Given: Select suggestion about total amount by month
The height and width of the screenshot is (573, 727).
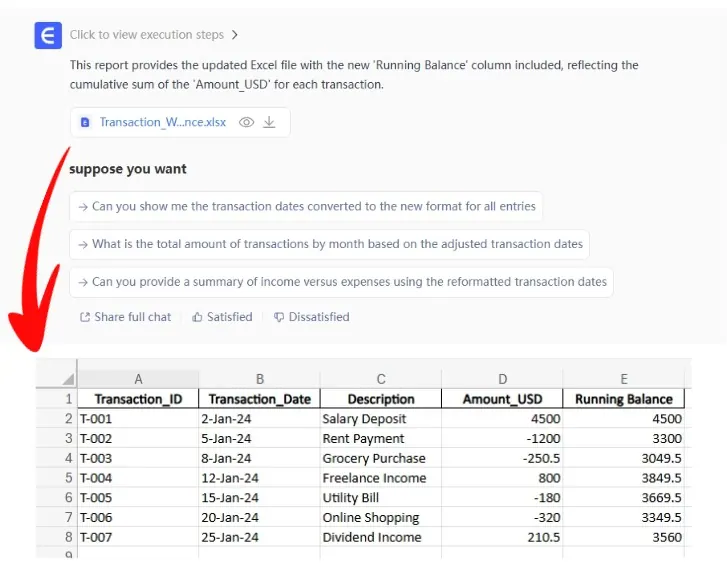Looking at the screenshot, I should pos(329,244).
